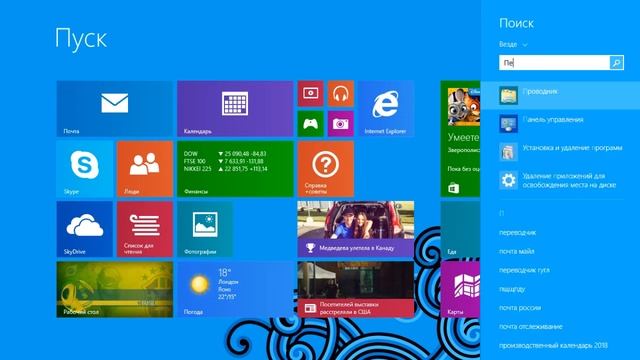The image size is (640, 360).
Task: Select Панель управления search result
Action: pos(560,123)
